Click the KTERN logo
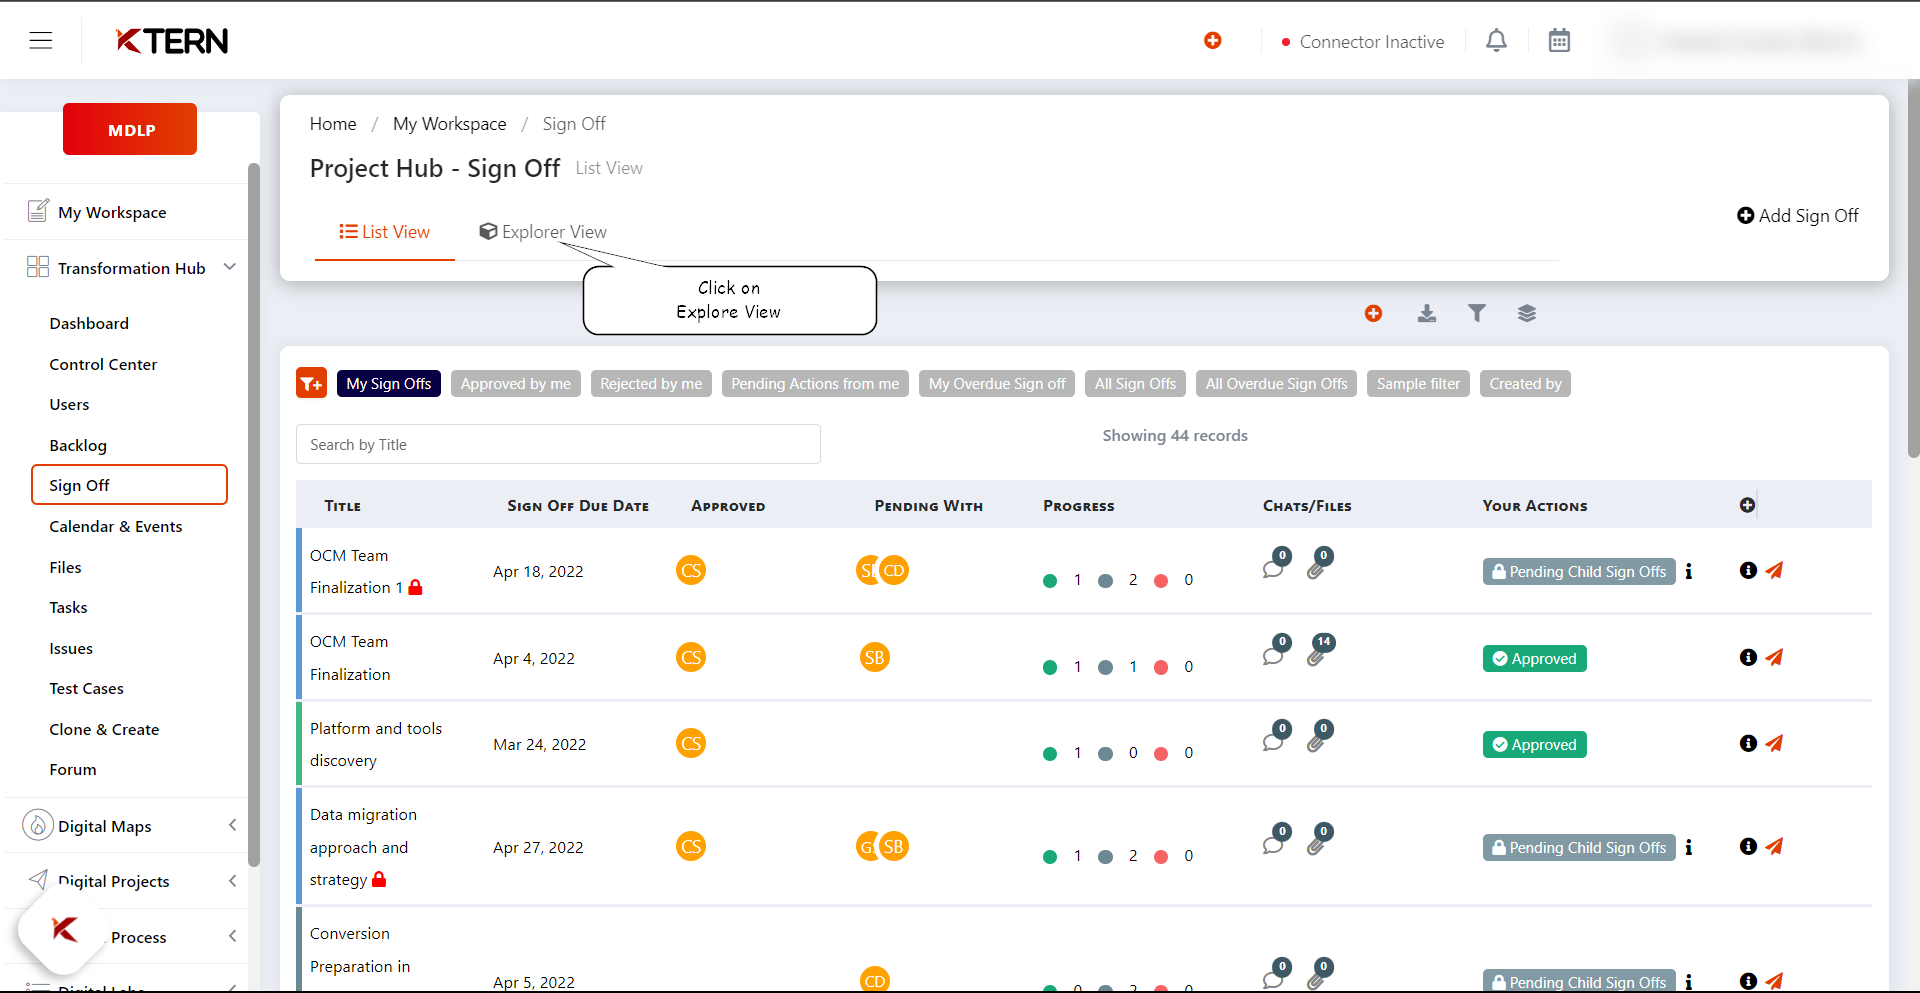The image size is (1920, 993). pos(172,41)
